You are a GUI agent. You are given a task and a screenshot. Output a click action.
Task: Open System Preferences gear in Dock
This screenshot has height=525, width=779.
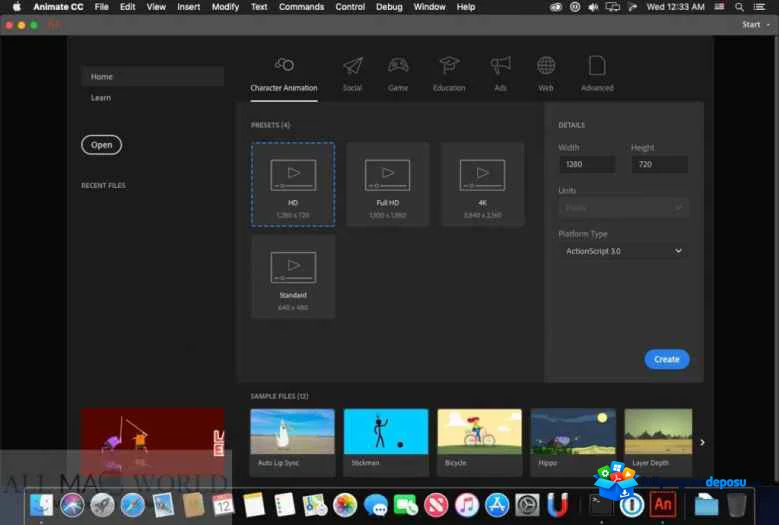pyautogui.click(x=527, y=505)
